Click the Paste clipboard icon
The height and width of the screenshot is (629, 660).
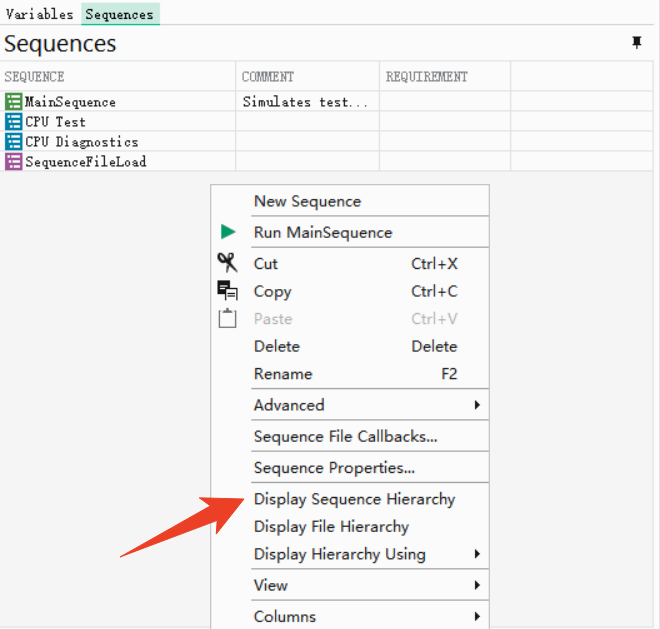[227, 318]
